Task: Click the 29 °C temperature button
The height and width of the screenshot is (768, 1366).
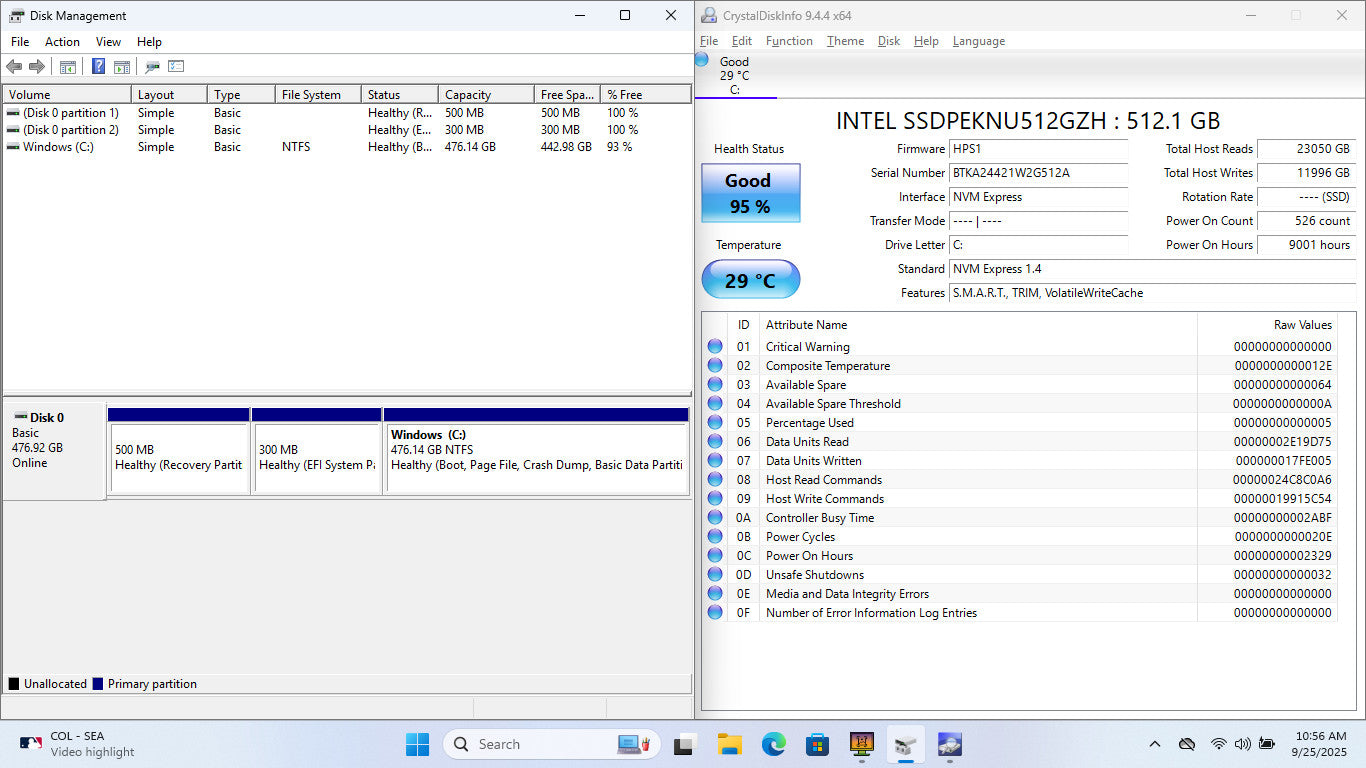Action: point(750,280)
